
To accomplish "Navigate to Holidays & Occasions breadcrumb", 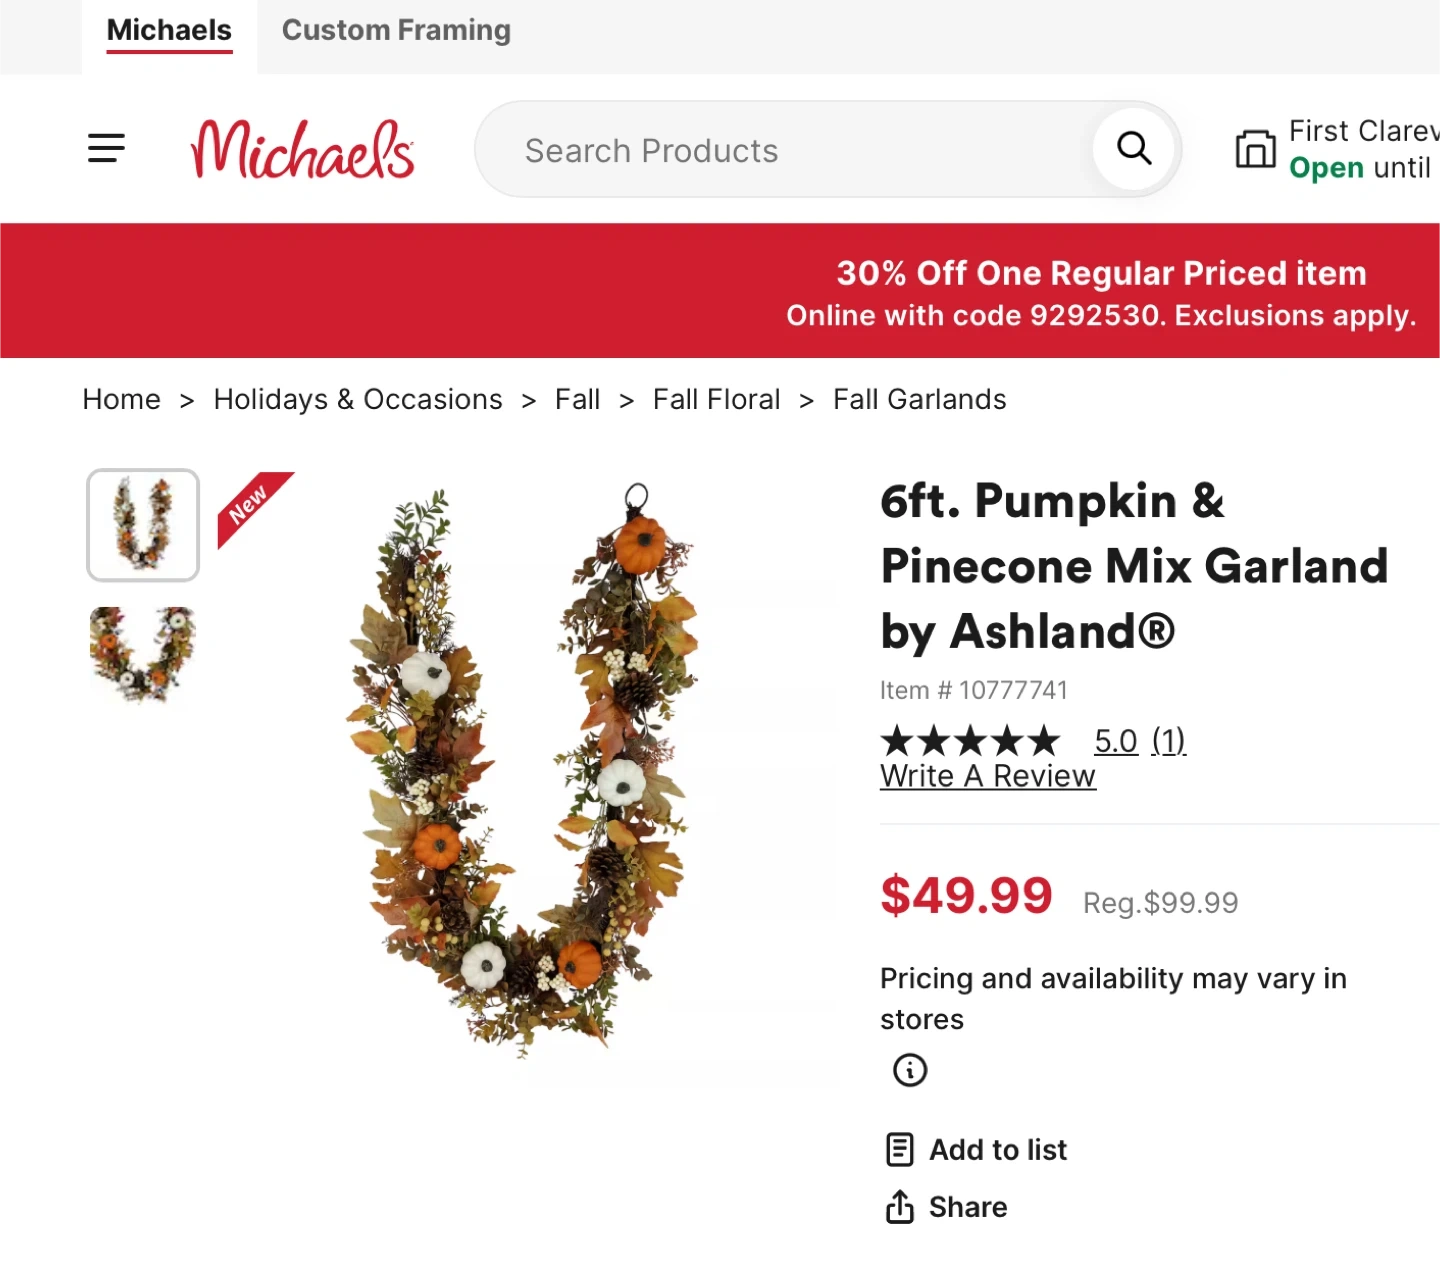I will click(357, 400).
